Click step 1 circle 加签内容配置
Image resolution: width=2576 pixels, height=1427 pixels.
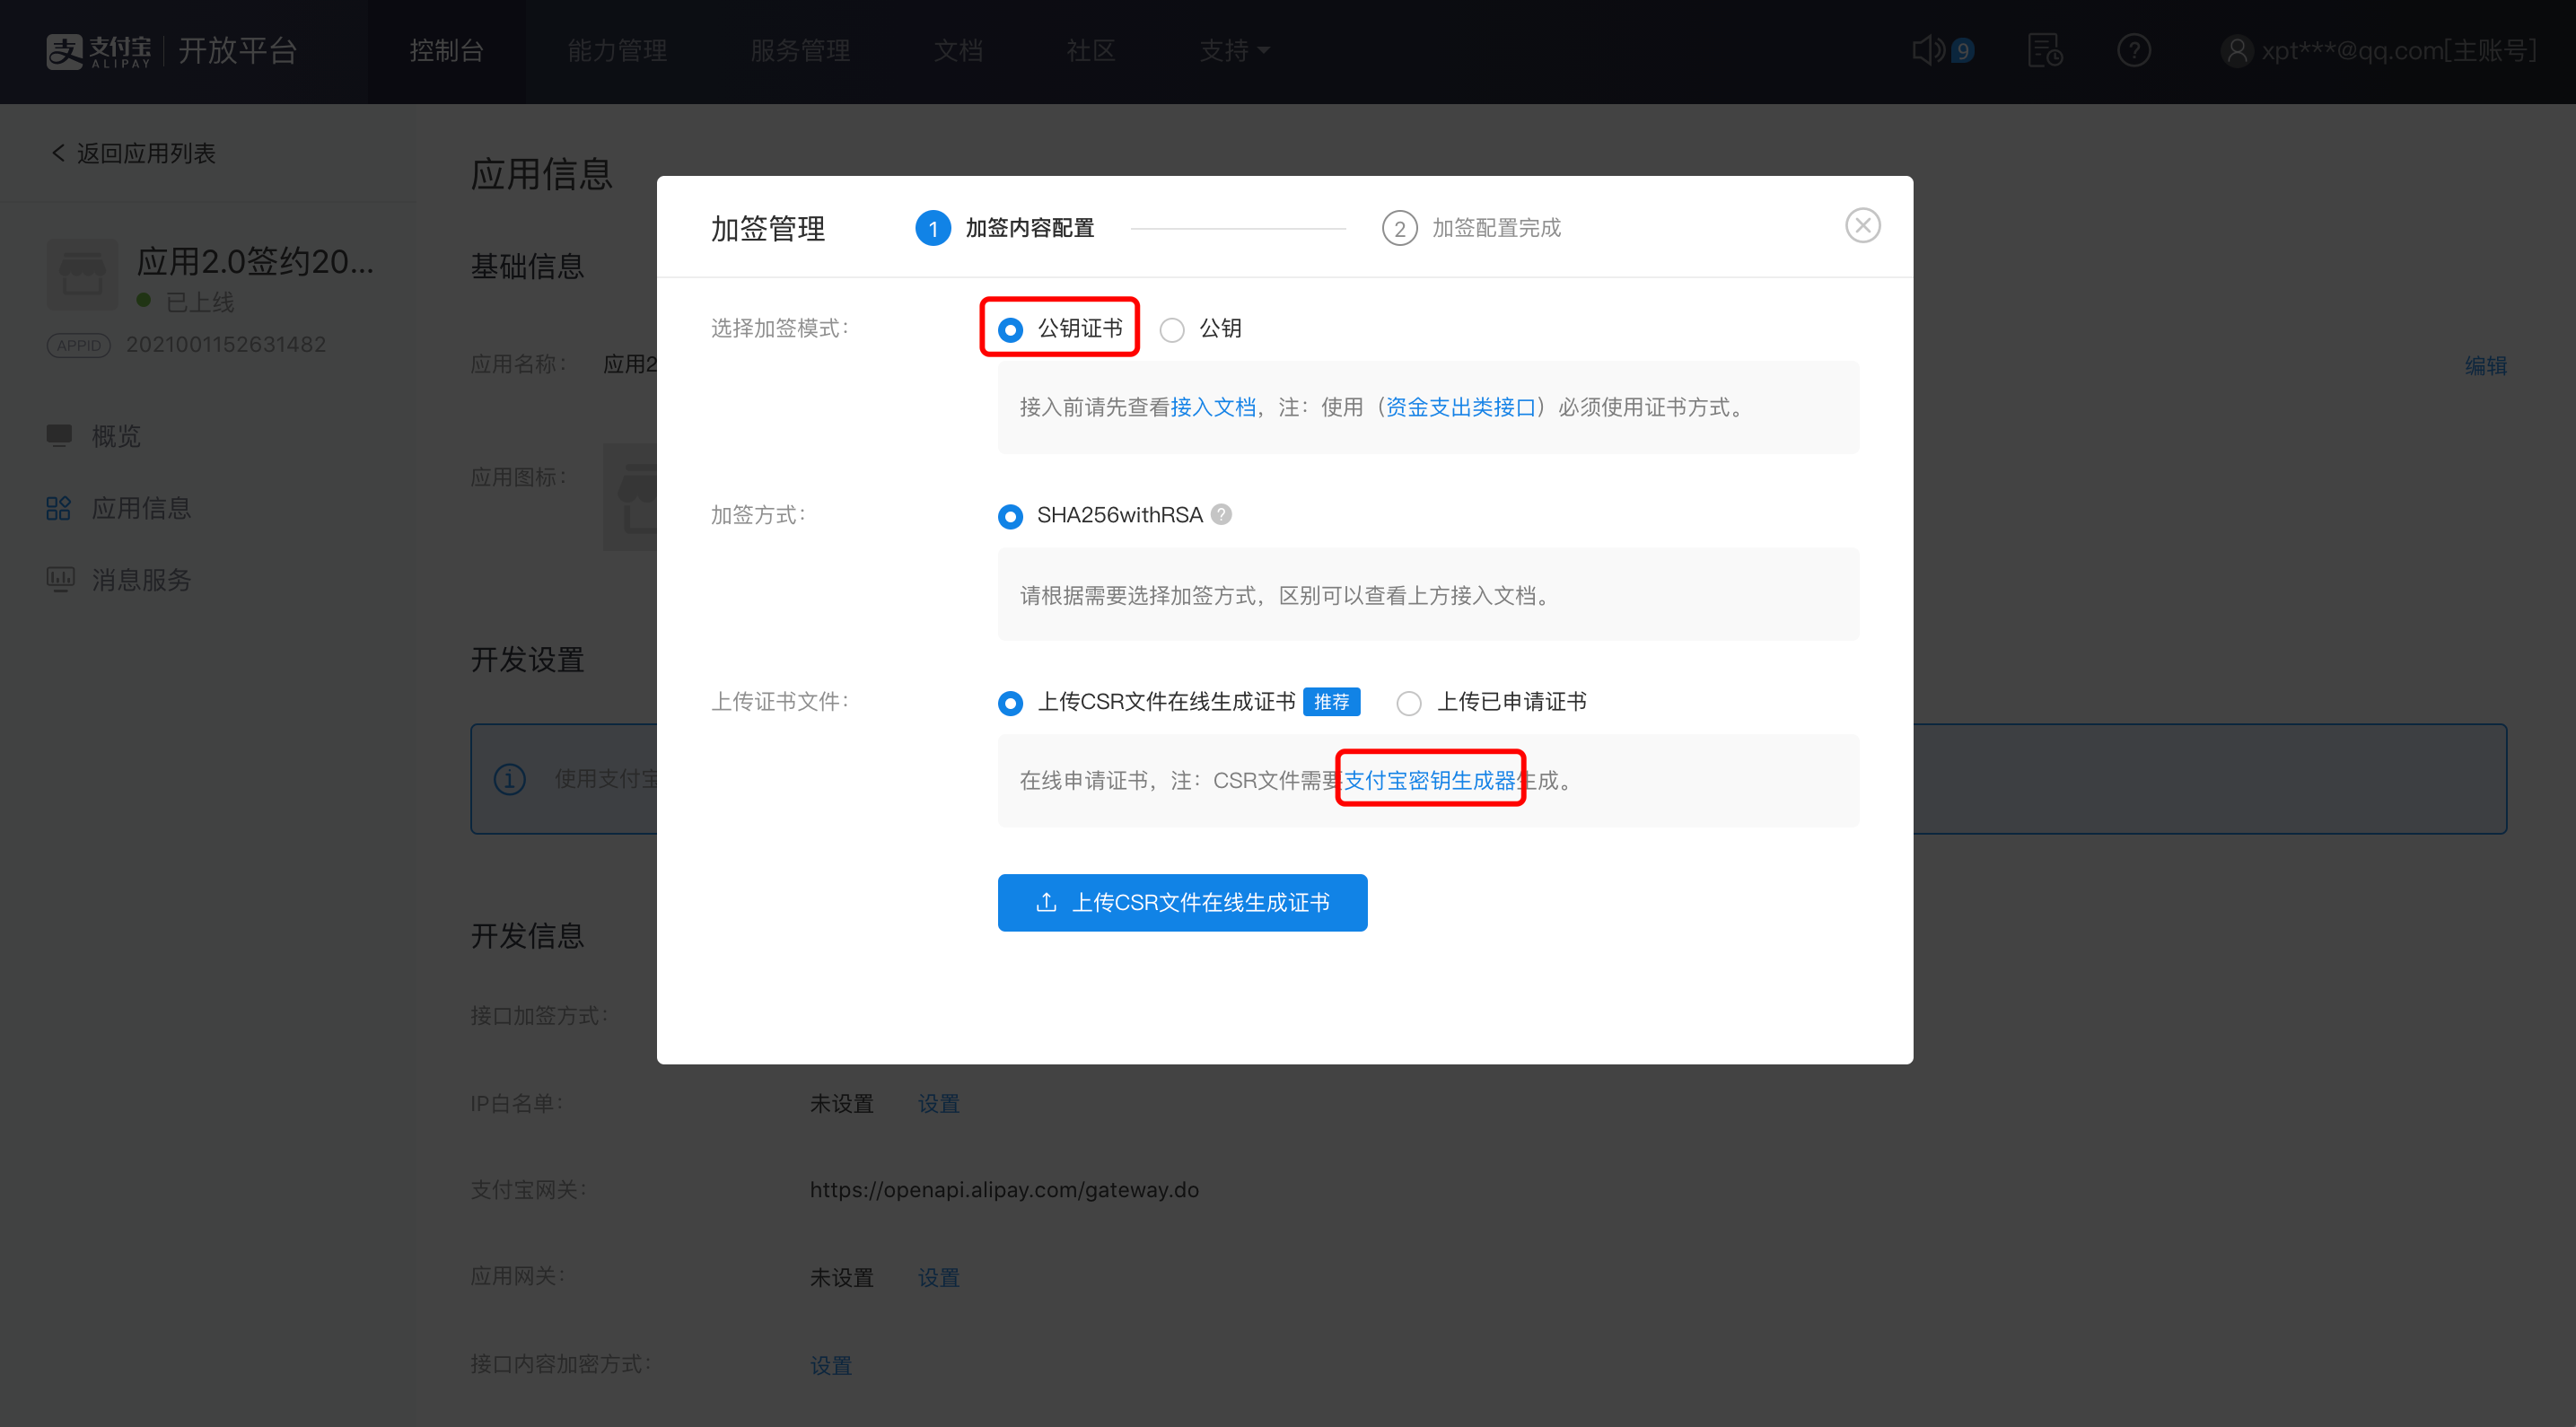[x=932, y=228]
